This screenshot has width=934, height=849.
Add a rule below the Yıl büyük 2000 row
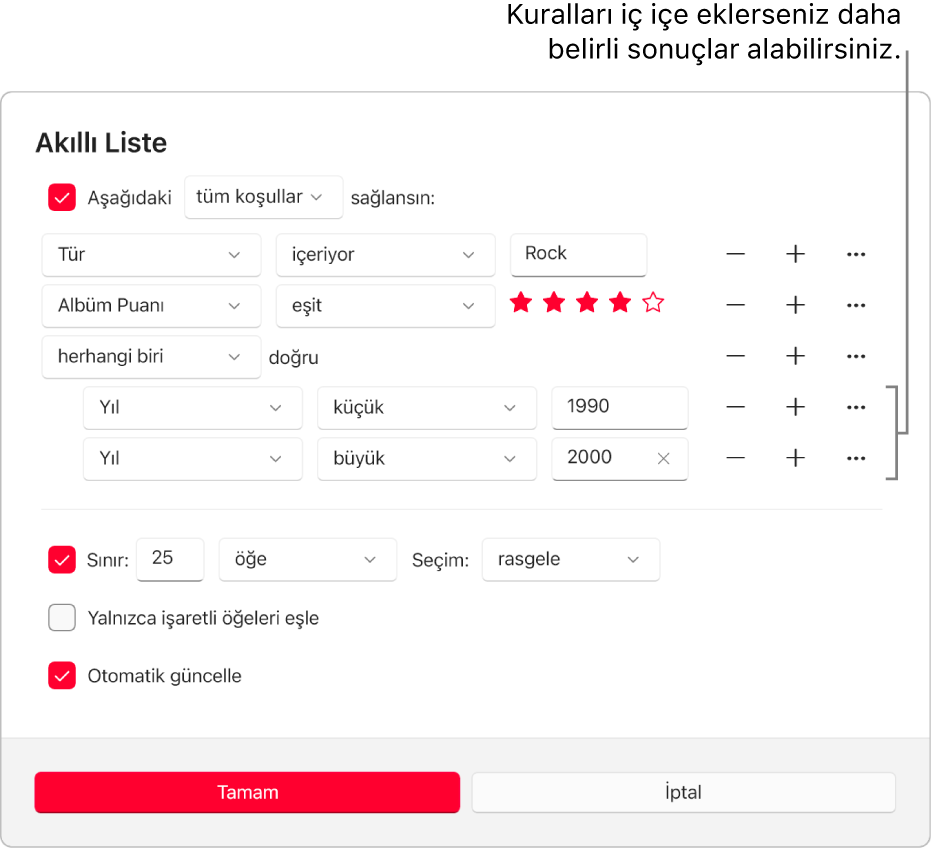[x=795, y=458]
